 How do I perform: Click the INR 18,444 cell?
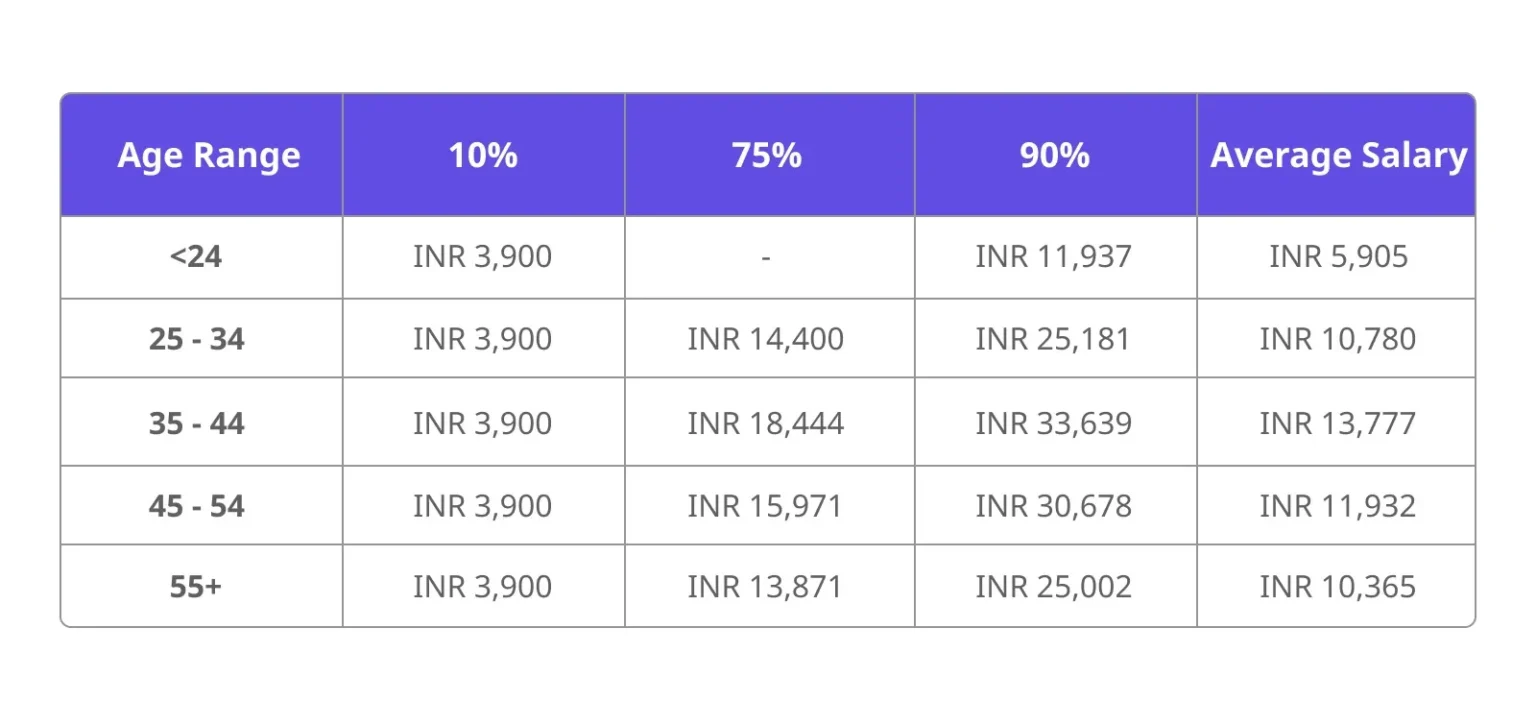pyautogui.click(x=766, y=423)
